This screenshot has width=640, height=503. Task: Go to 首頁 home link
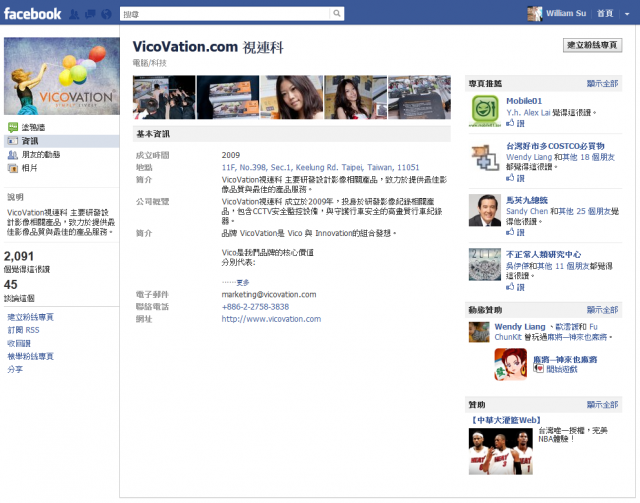pos(604,13)
